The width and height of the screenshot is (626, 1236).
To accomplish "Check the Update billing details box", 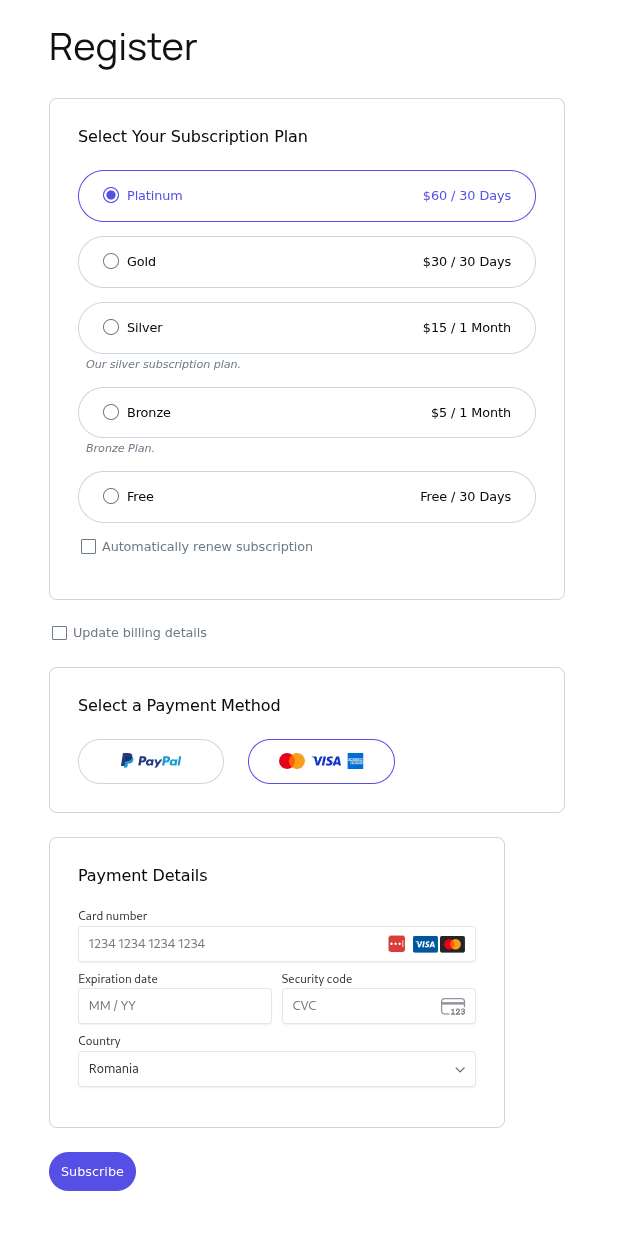I will [x=59, y=633].
